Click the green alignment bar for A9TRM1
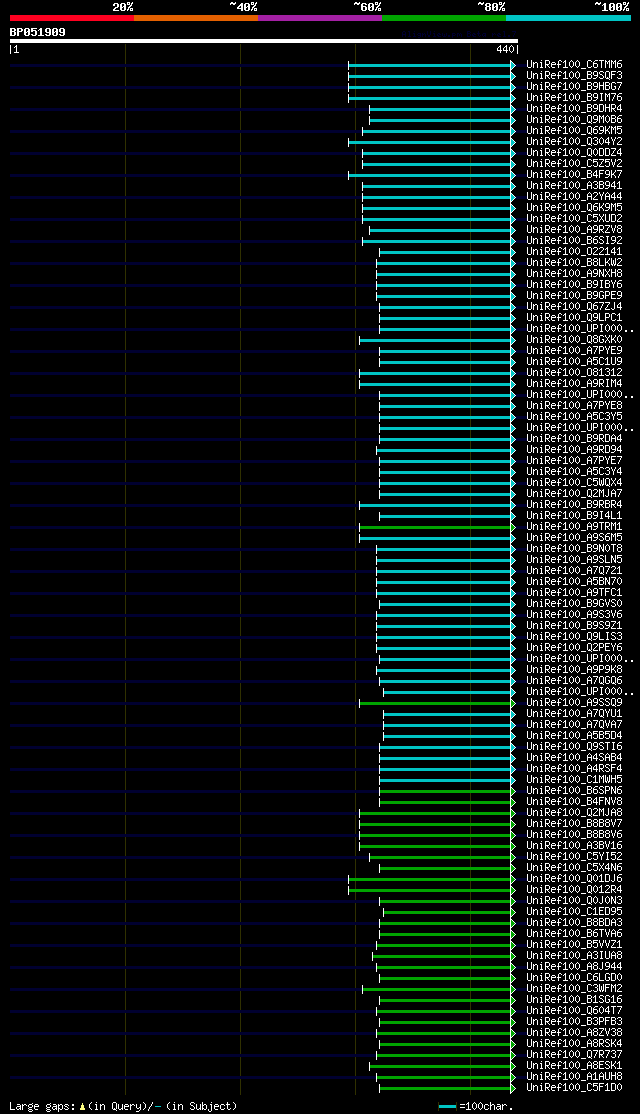Image resolution: width=640 pixels, height=1114 pixels. 436,527
